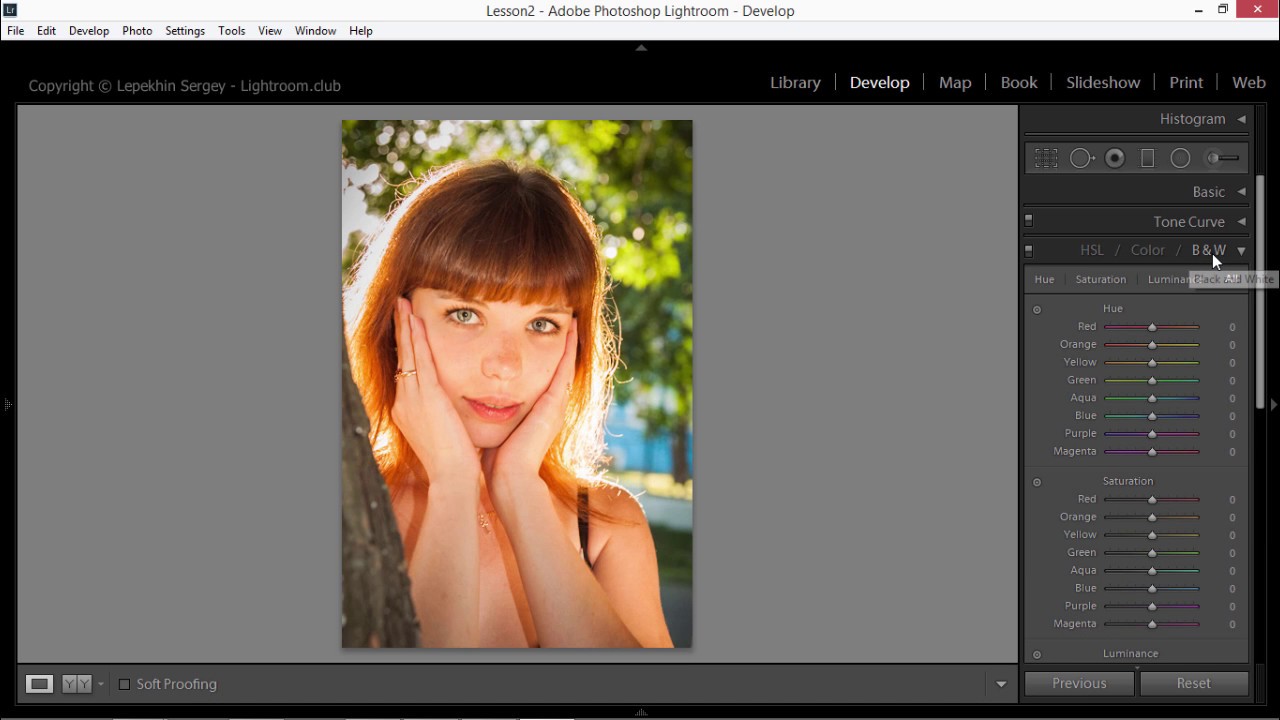Open the Edit menu

(46, 31)
